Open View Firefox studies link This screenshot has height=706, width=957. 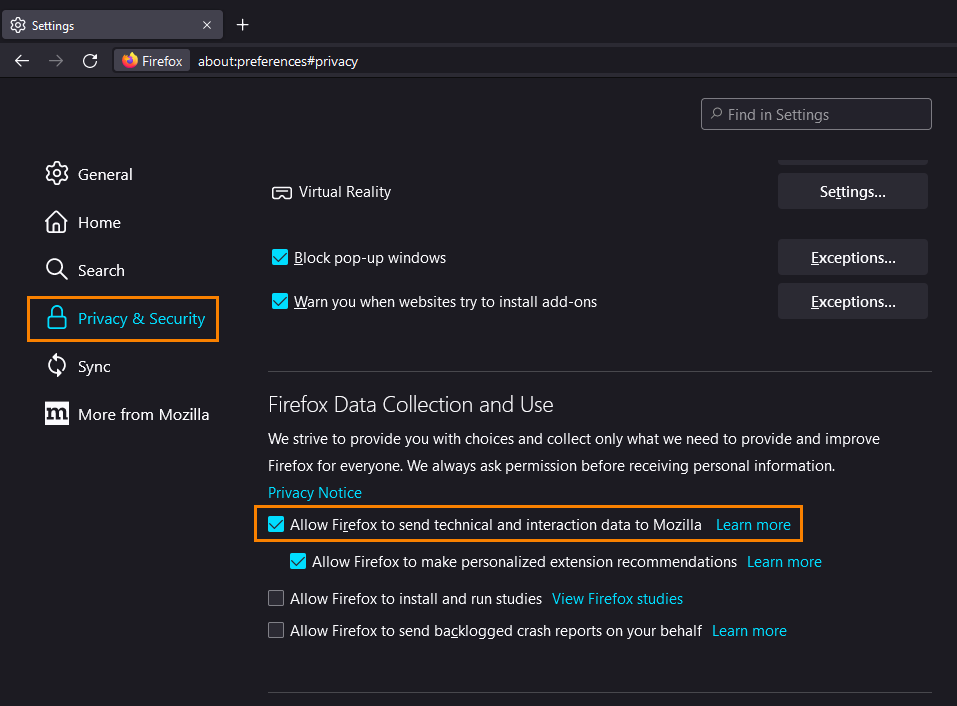point(617,599)
